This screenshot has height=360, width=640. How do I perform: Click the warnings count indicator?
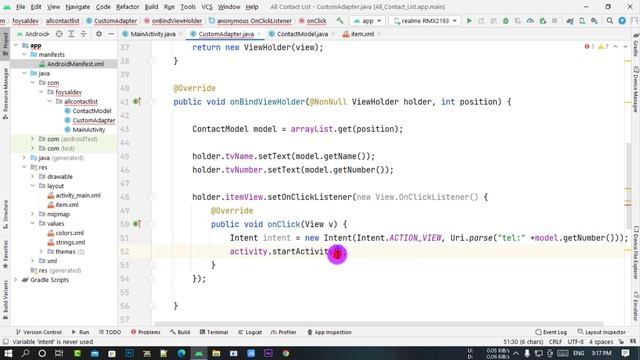(603, 47)
